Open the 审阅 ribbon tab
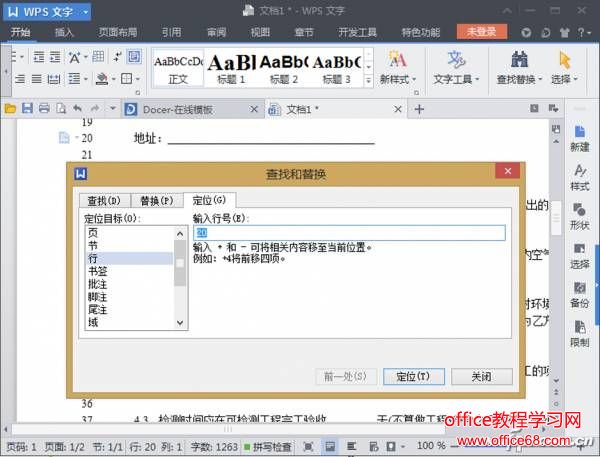Viewport: 600px width, 457px height. click(217, 32)
